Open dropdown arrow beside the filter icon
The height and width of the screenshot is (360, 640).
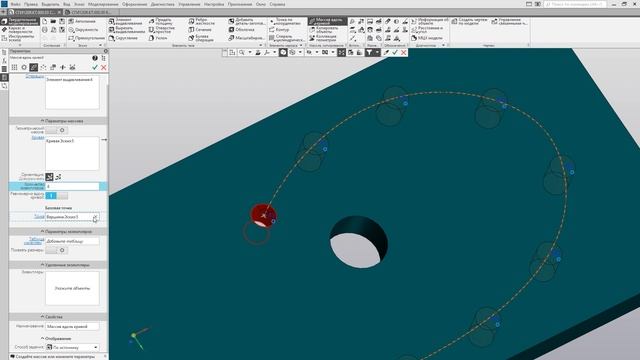click(x=377, y=53)
